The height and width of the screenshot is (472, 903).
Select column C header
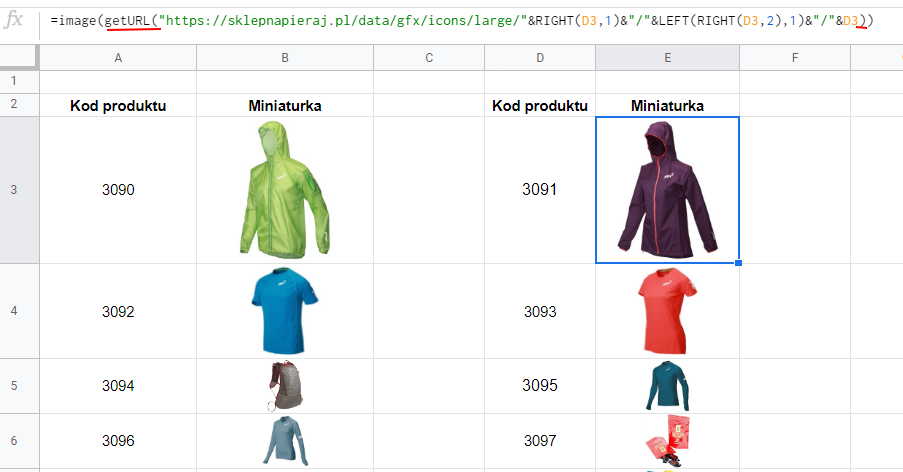429,58
